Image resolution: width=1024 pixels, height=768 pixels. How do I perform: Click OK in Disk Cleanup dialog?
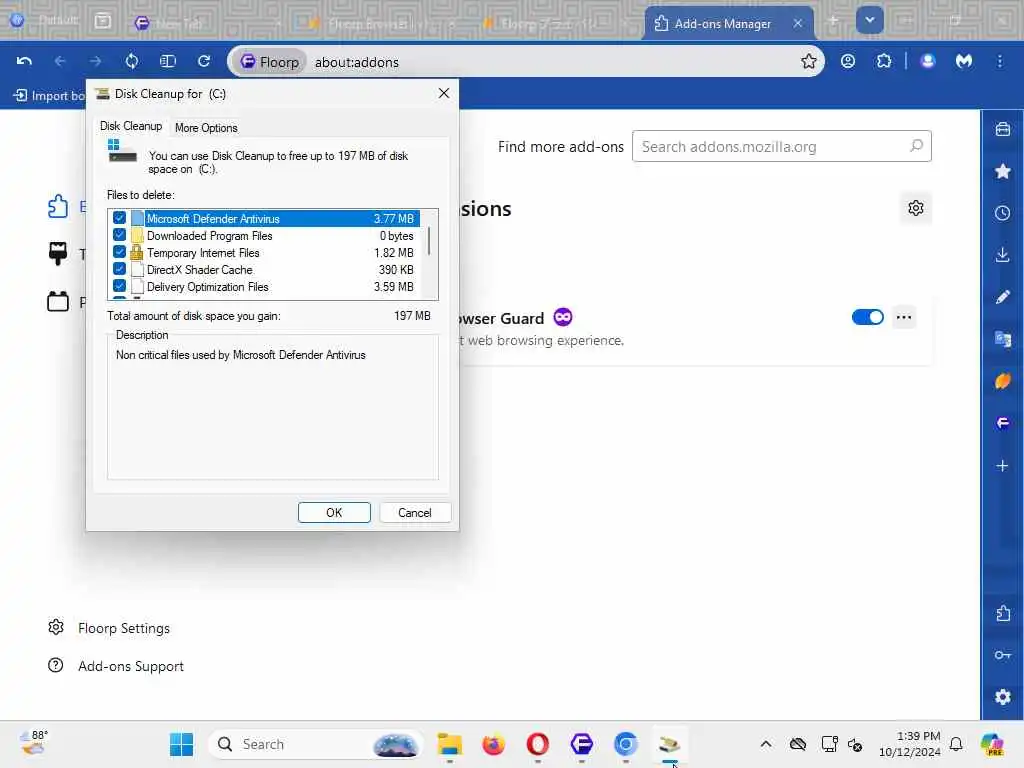point(334,513)
